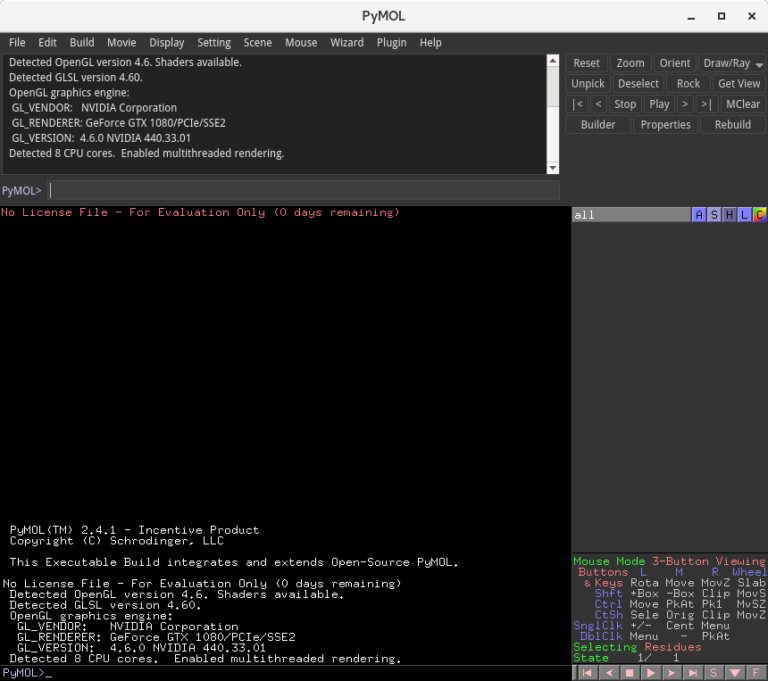This screenshot has width=768, height=681.
Task: Click the Orient button
Action: (x=675, y=63)
